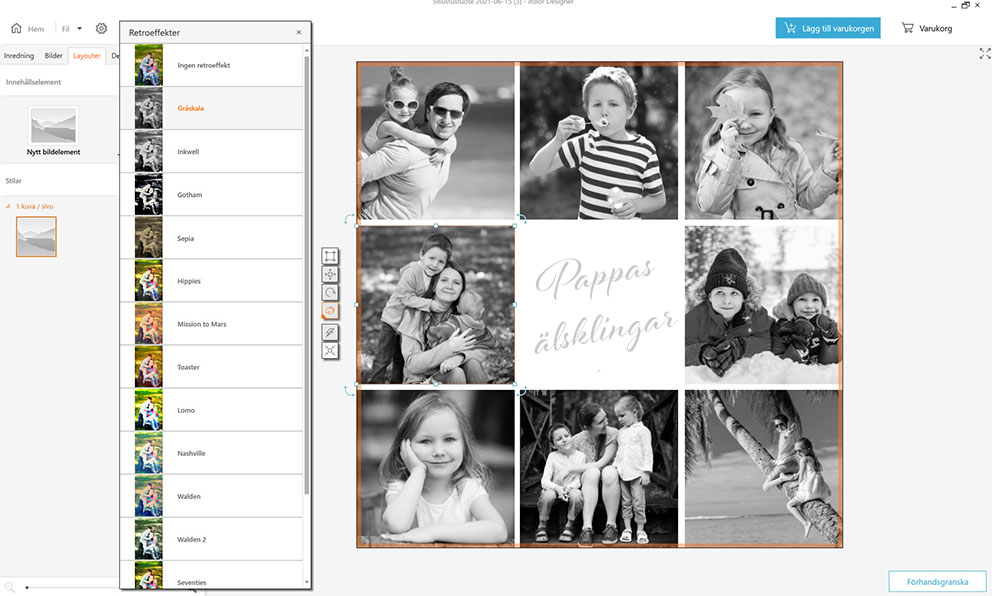The image size is (992, 596).
Task: Click the zoom magnifier icon at bottom left
Action: tap(9, 587)
